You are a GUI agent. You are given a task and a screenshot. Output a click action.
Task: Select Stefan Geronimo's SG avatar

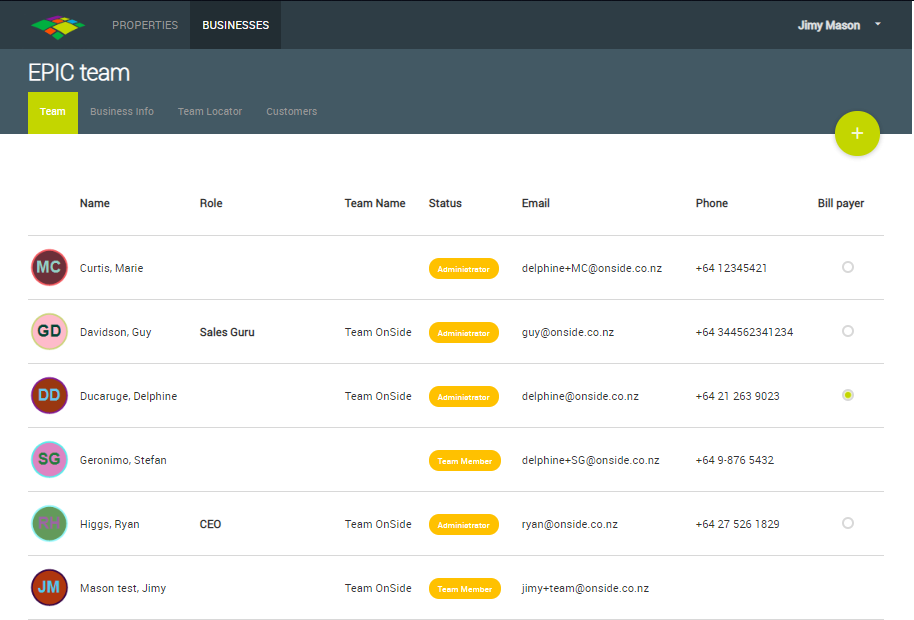[x=49, y=460]
